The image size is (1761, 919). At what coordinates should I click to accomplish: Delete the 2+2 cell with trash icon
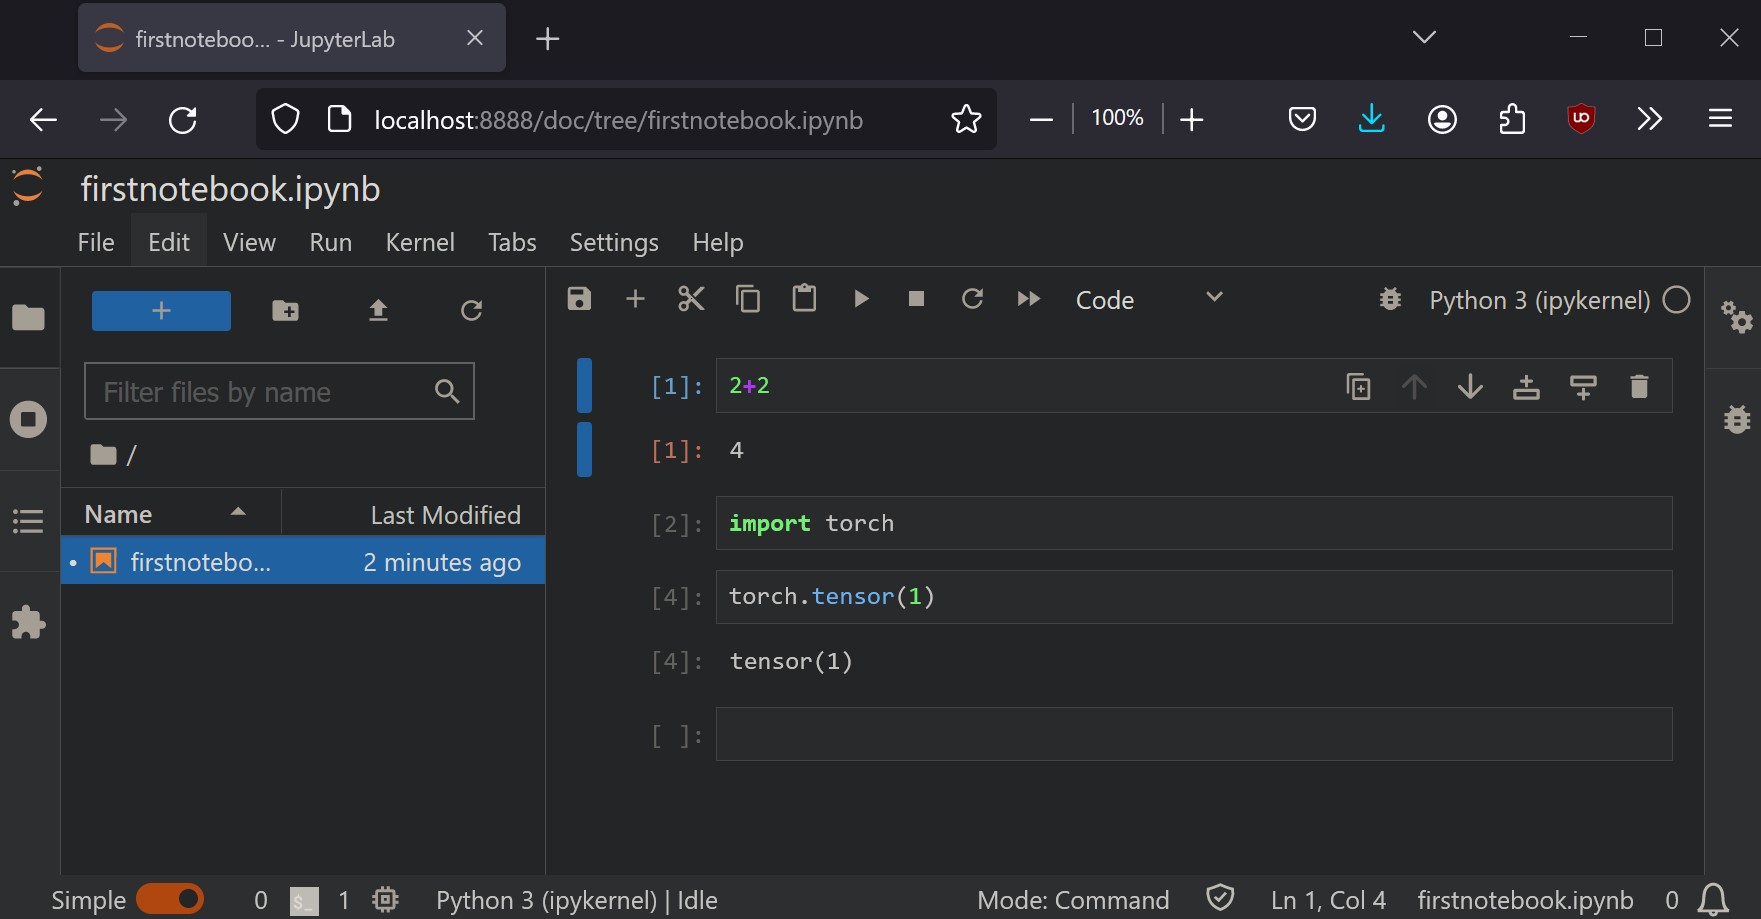1639,386
